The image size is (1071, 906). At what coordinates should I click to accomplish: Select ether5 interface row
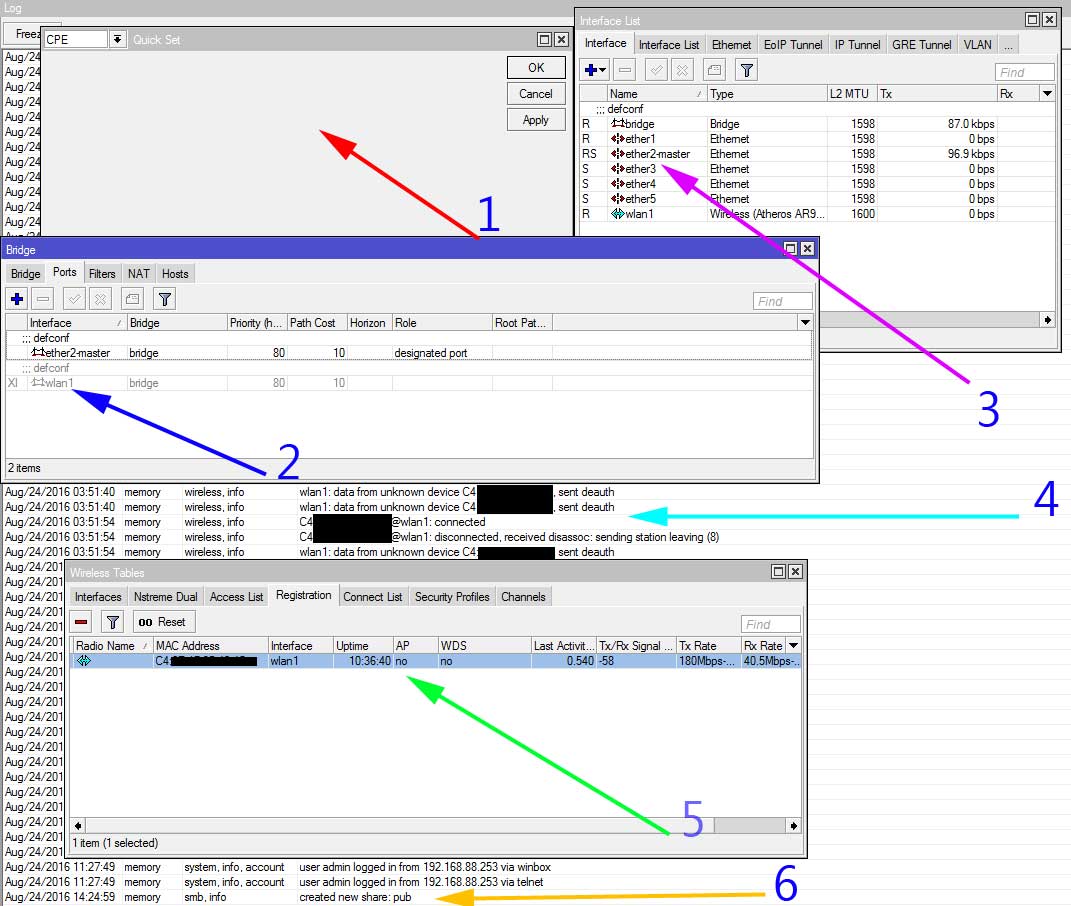817,199
